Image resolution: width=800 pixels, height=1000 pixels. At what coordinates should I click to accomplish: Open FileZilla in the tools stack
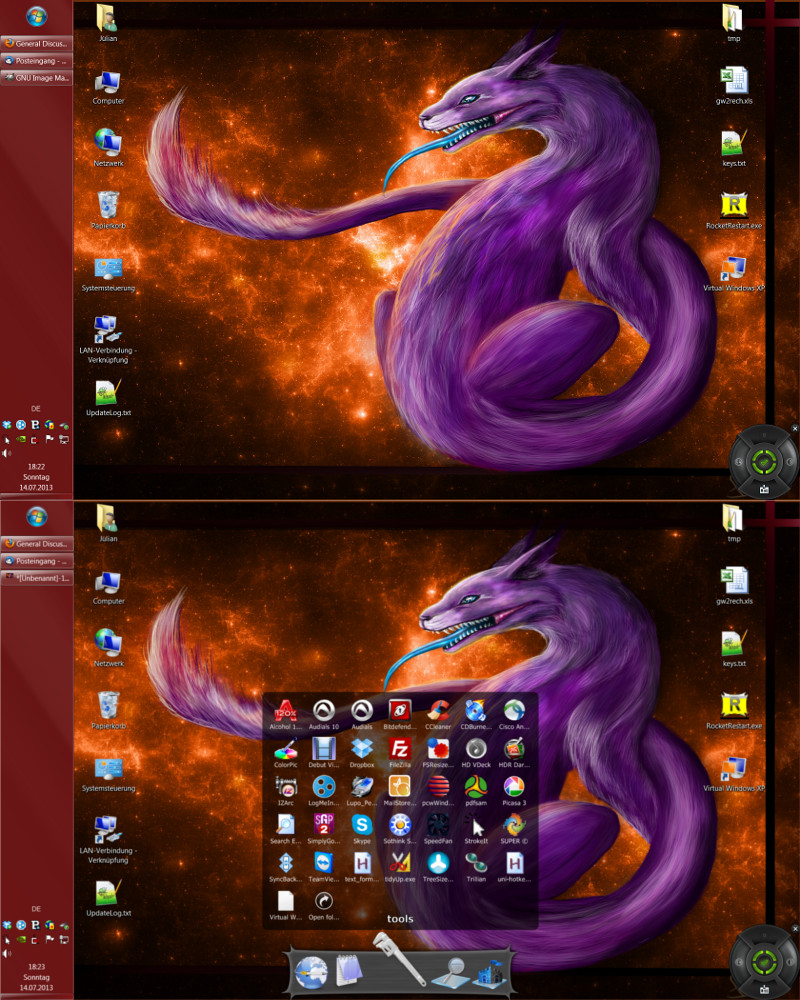(x=400, y=750)
